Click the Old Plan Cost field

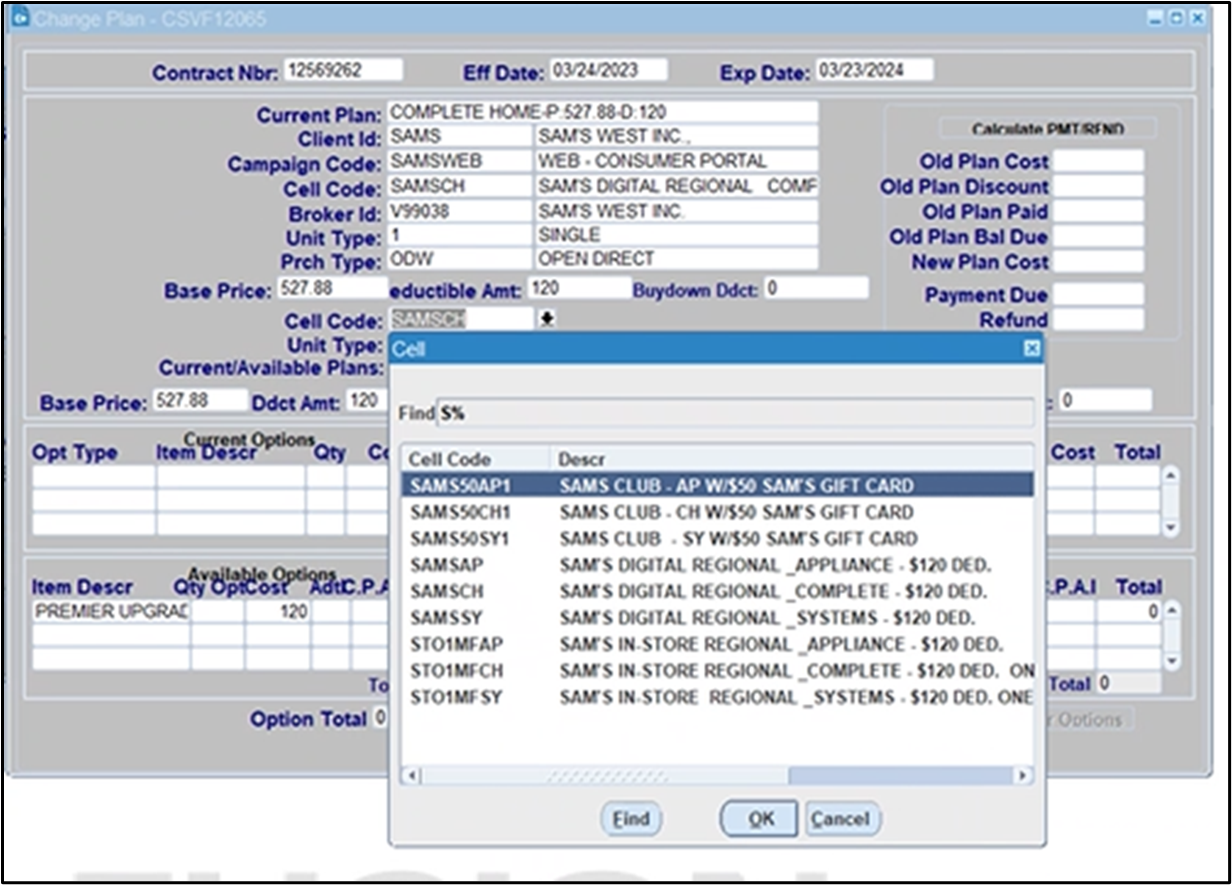(x=1098, y=160)
